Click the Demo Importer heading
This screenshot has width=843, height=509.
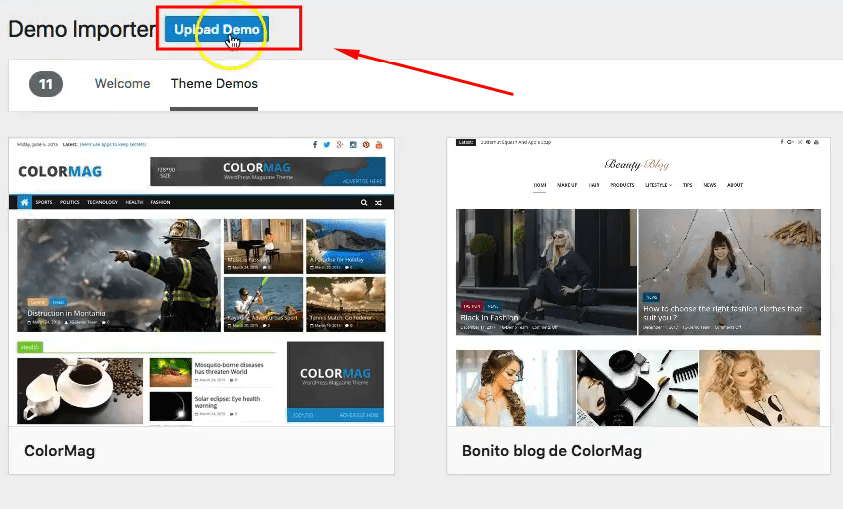pyautogui.click(x=82, y=29)
